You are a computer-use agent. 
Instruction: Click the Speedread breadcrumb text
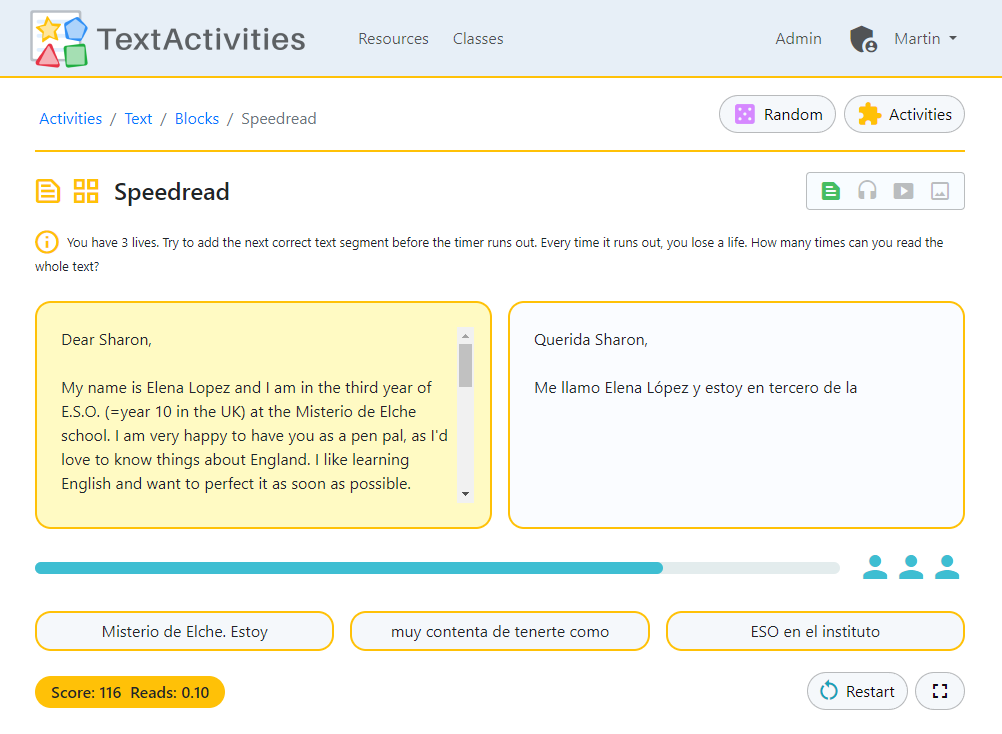tap(279, 119)
